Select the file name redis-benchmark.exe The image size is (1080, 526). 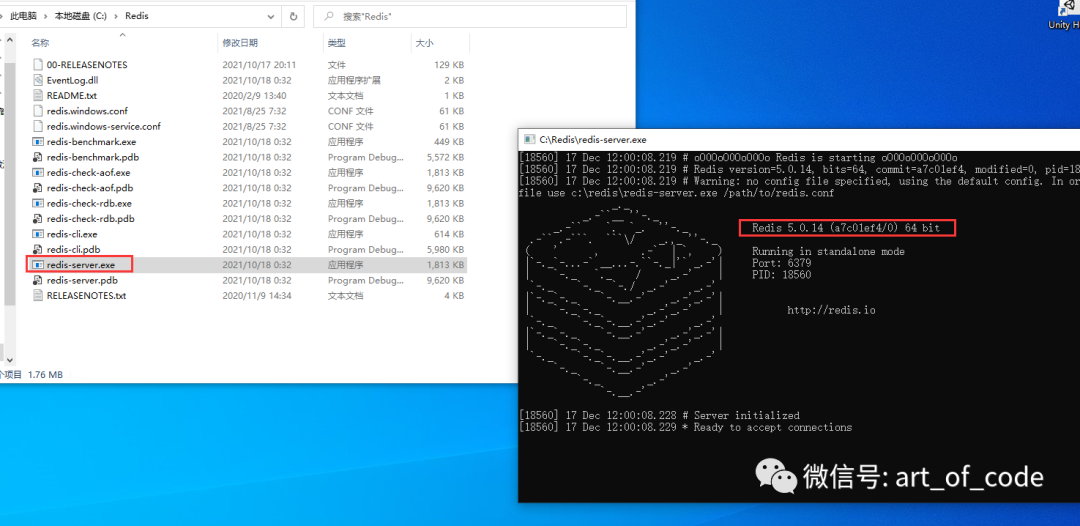pos(92,142)
